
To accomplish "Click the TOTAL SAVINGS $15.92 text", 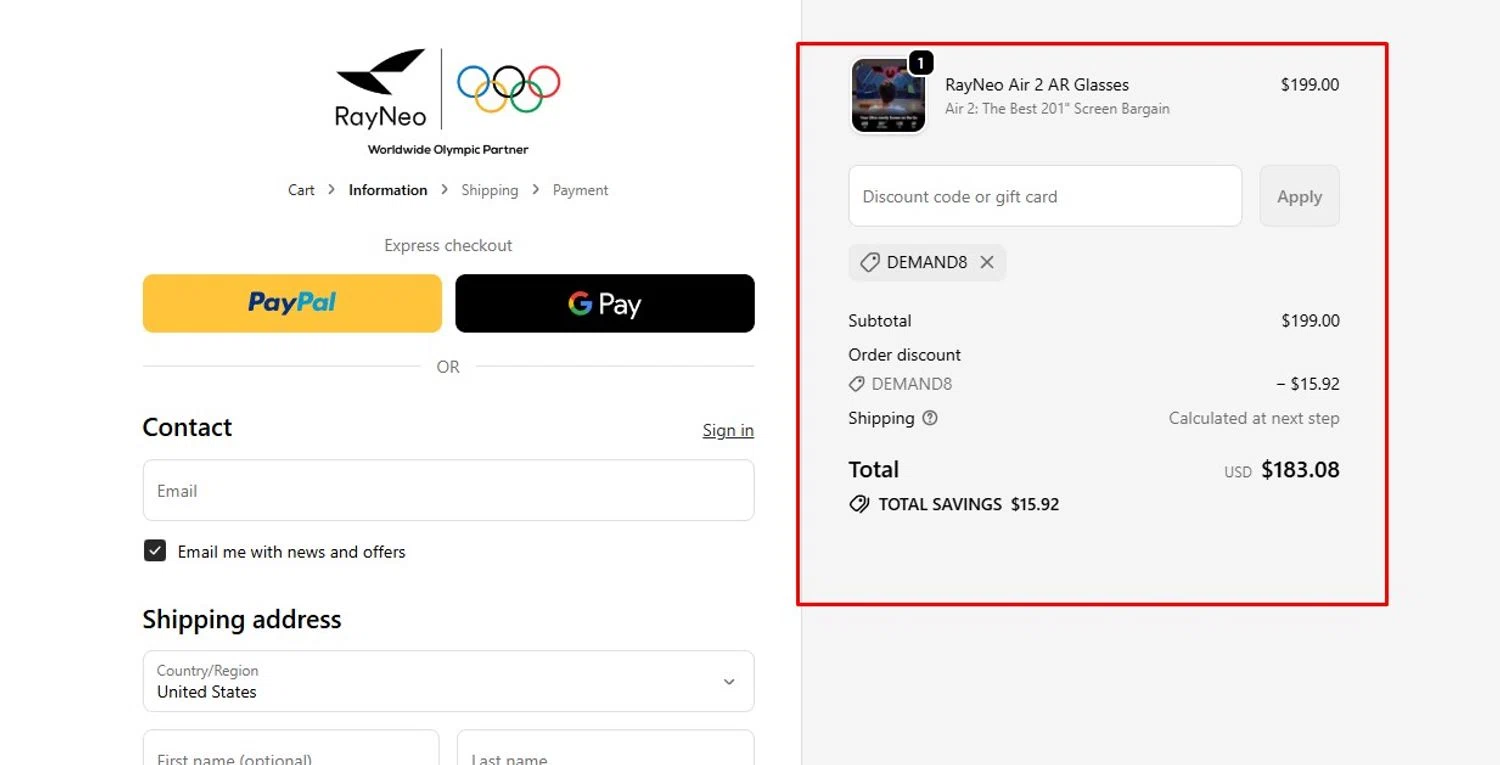I will [x=968, y=504].
